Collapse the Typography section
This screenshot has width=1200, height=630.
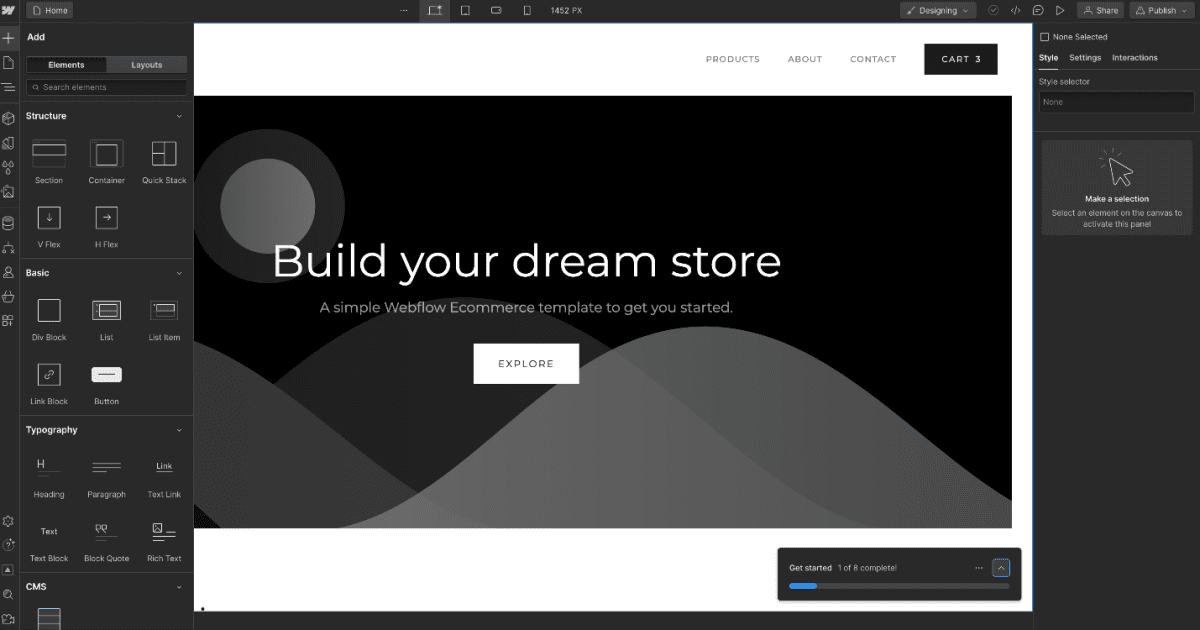tap(179, 430)
